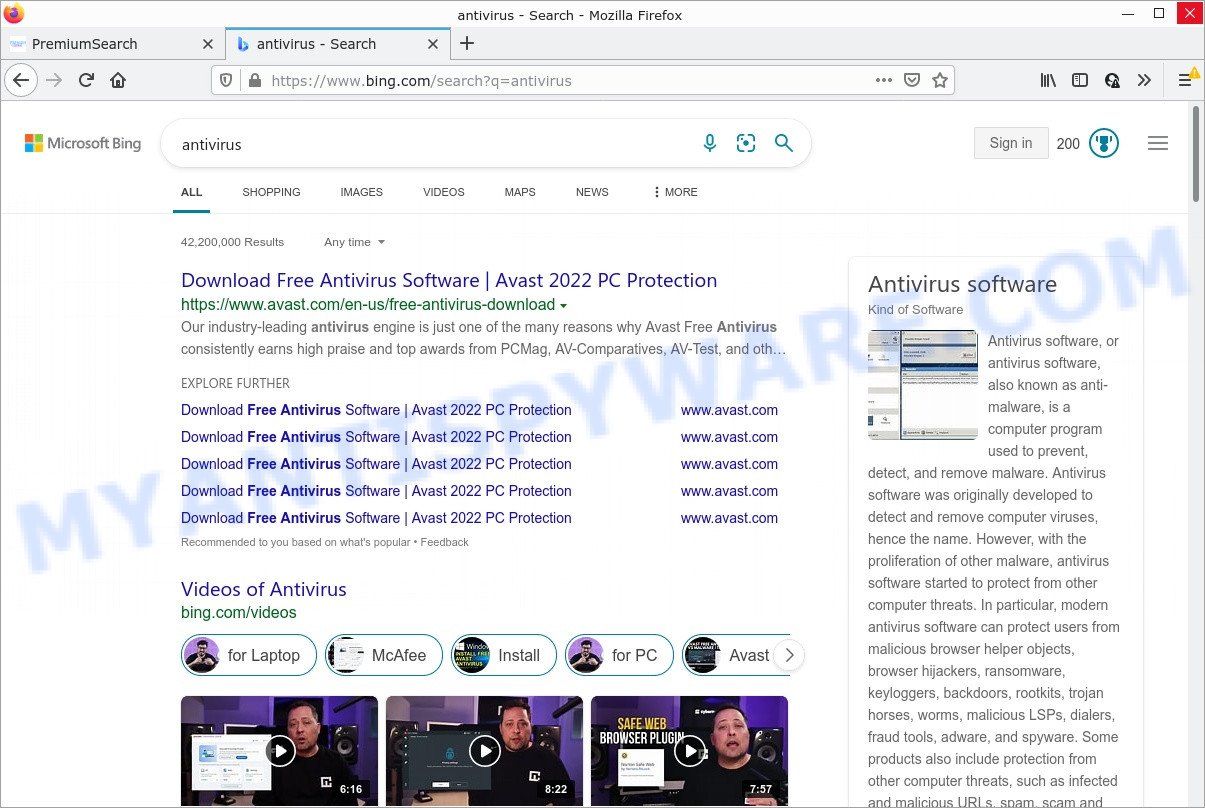The height and width of the screenshot is (808, 1205).
Task: Switch to the VIDEOS tab
Action: [x=444, y=192]
